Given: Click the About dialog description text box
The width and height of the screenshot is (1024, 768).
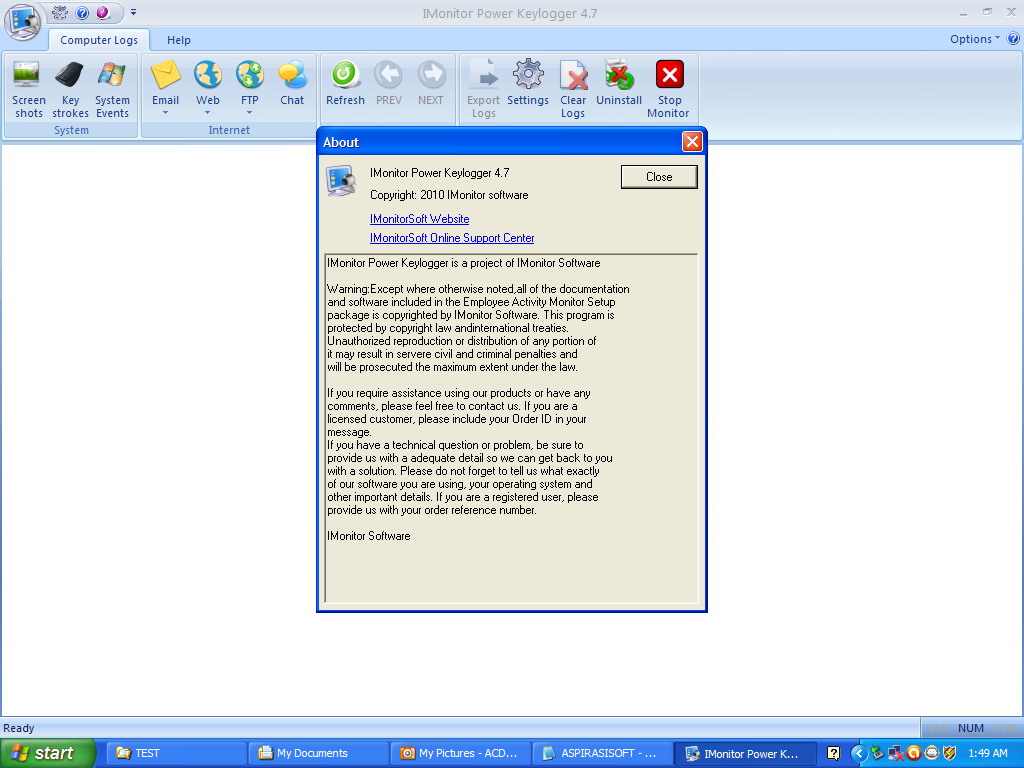Looking at the screenshot, I should pos(511,428).
